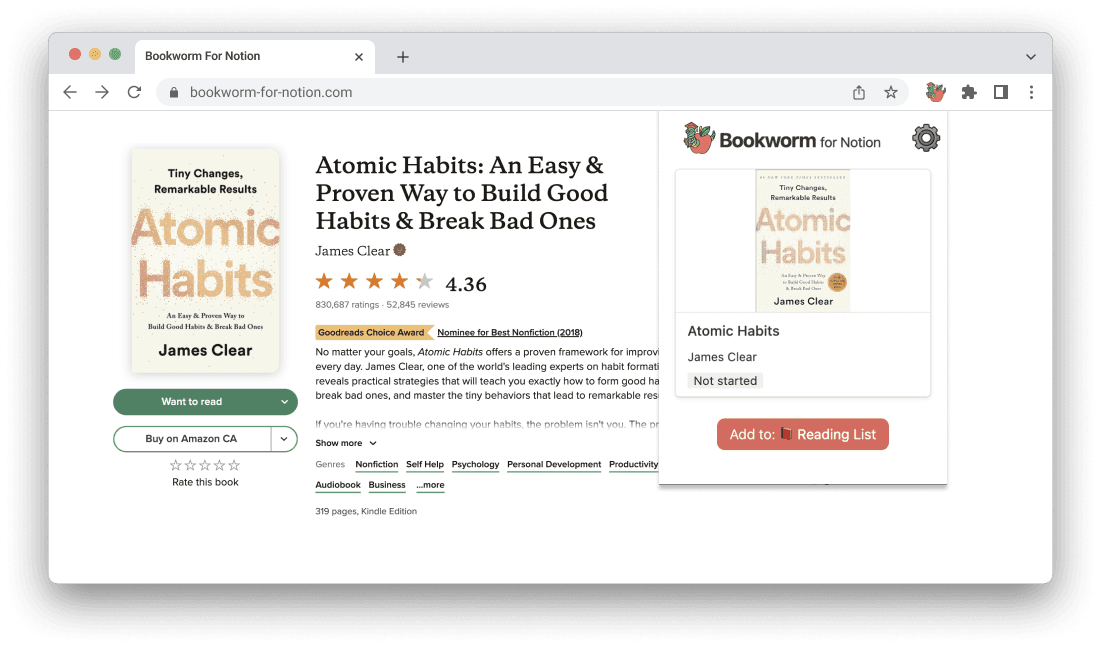
Task: Open the browser side panel icon
Action: 1000,91
